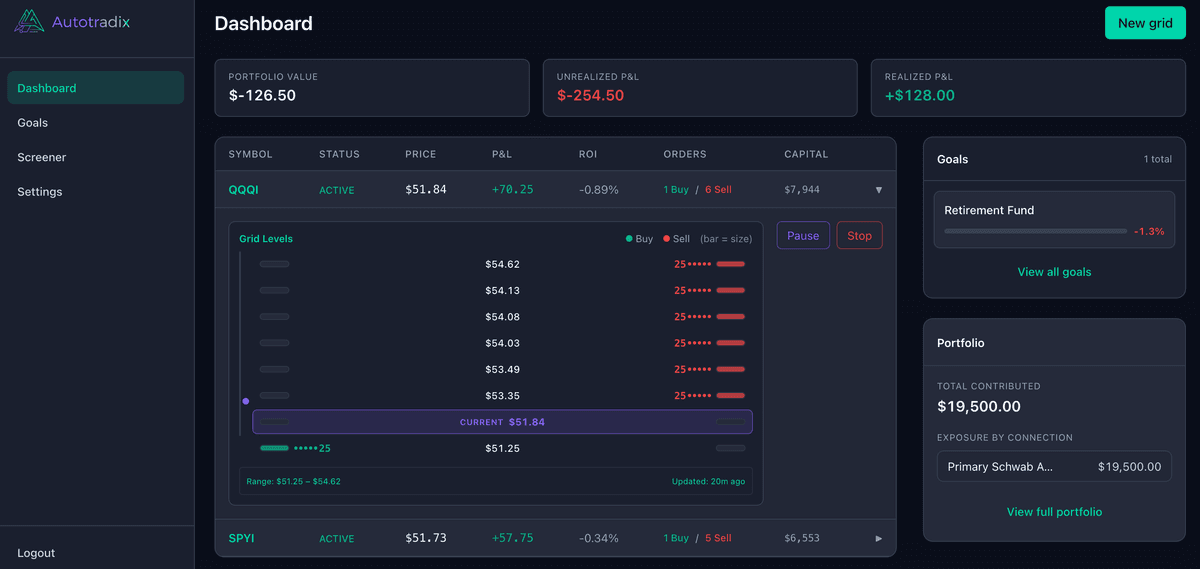
Task: Click the +70.25 P&L value
Action: tap(512, 190)
